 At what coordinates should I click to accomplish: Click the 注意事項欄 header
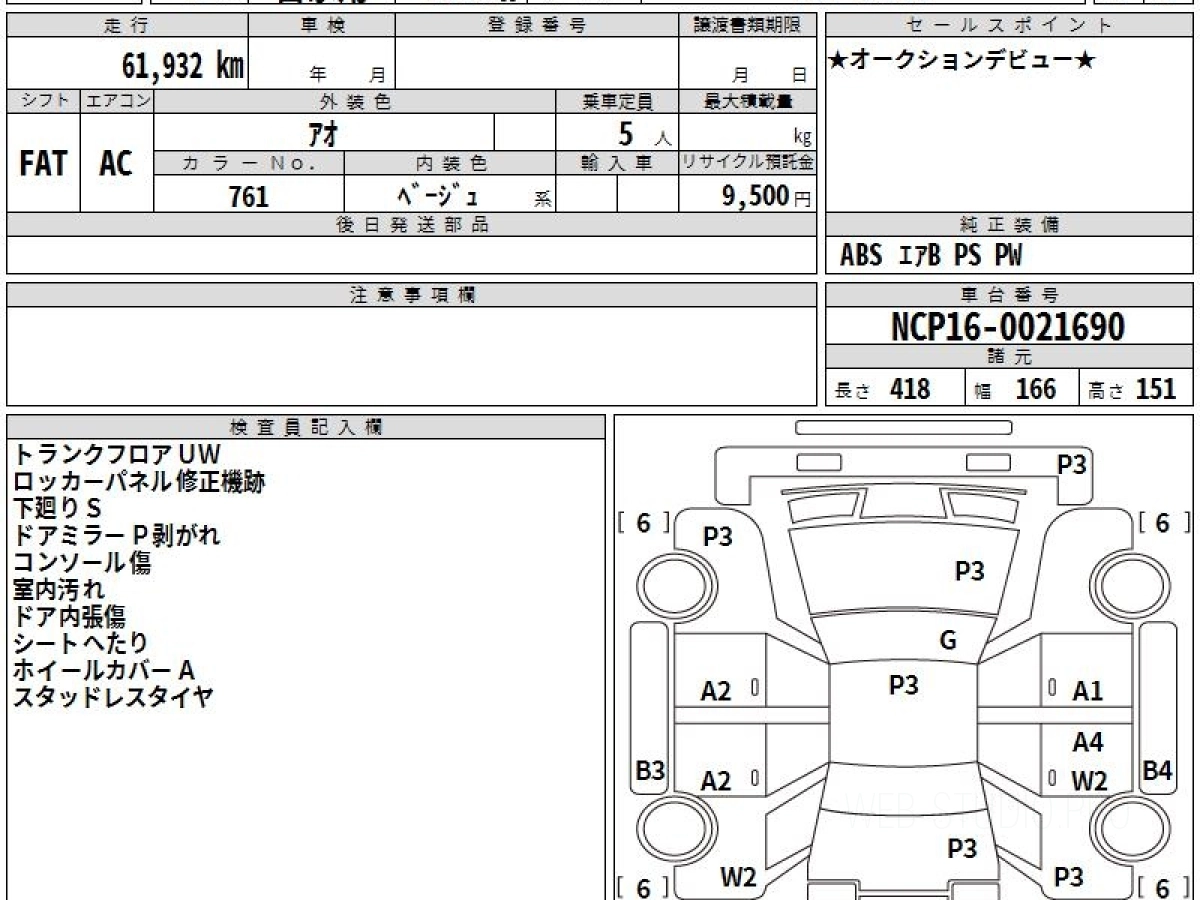click(x=412, y=295)
